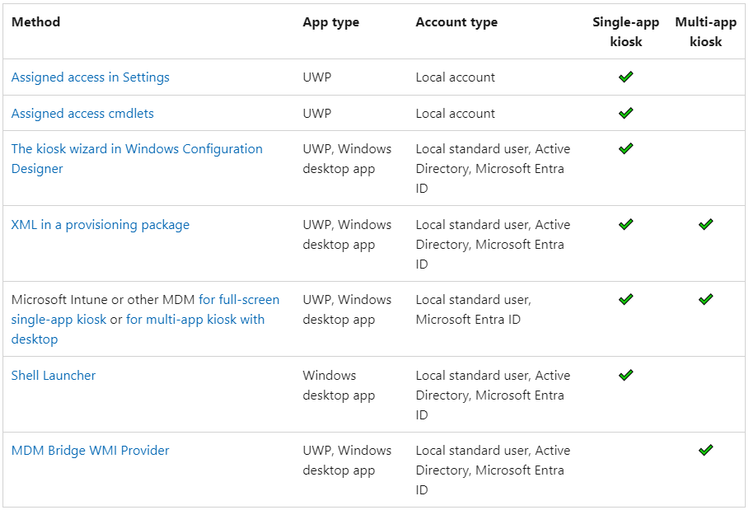The height and width of the screenshot is (510, 750).
Task: Open the Assigned access in Settings link
Action: (x=90, y=77)
